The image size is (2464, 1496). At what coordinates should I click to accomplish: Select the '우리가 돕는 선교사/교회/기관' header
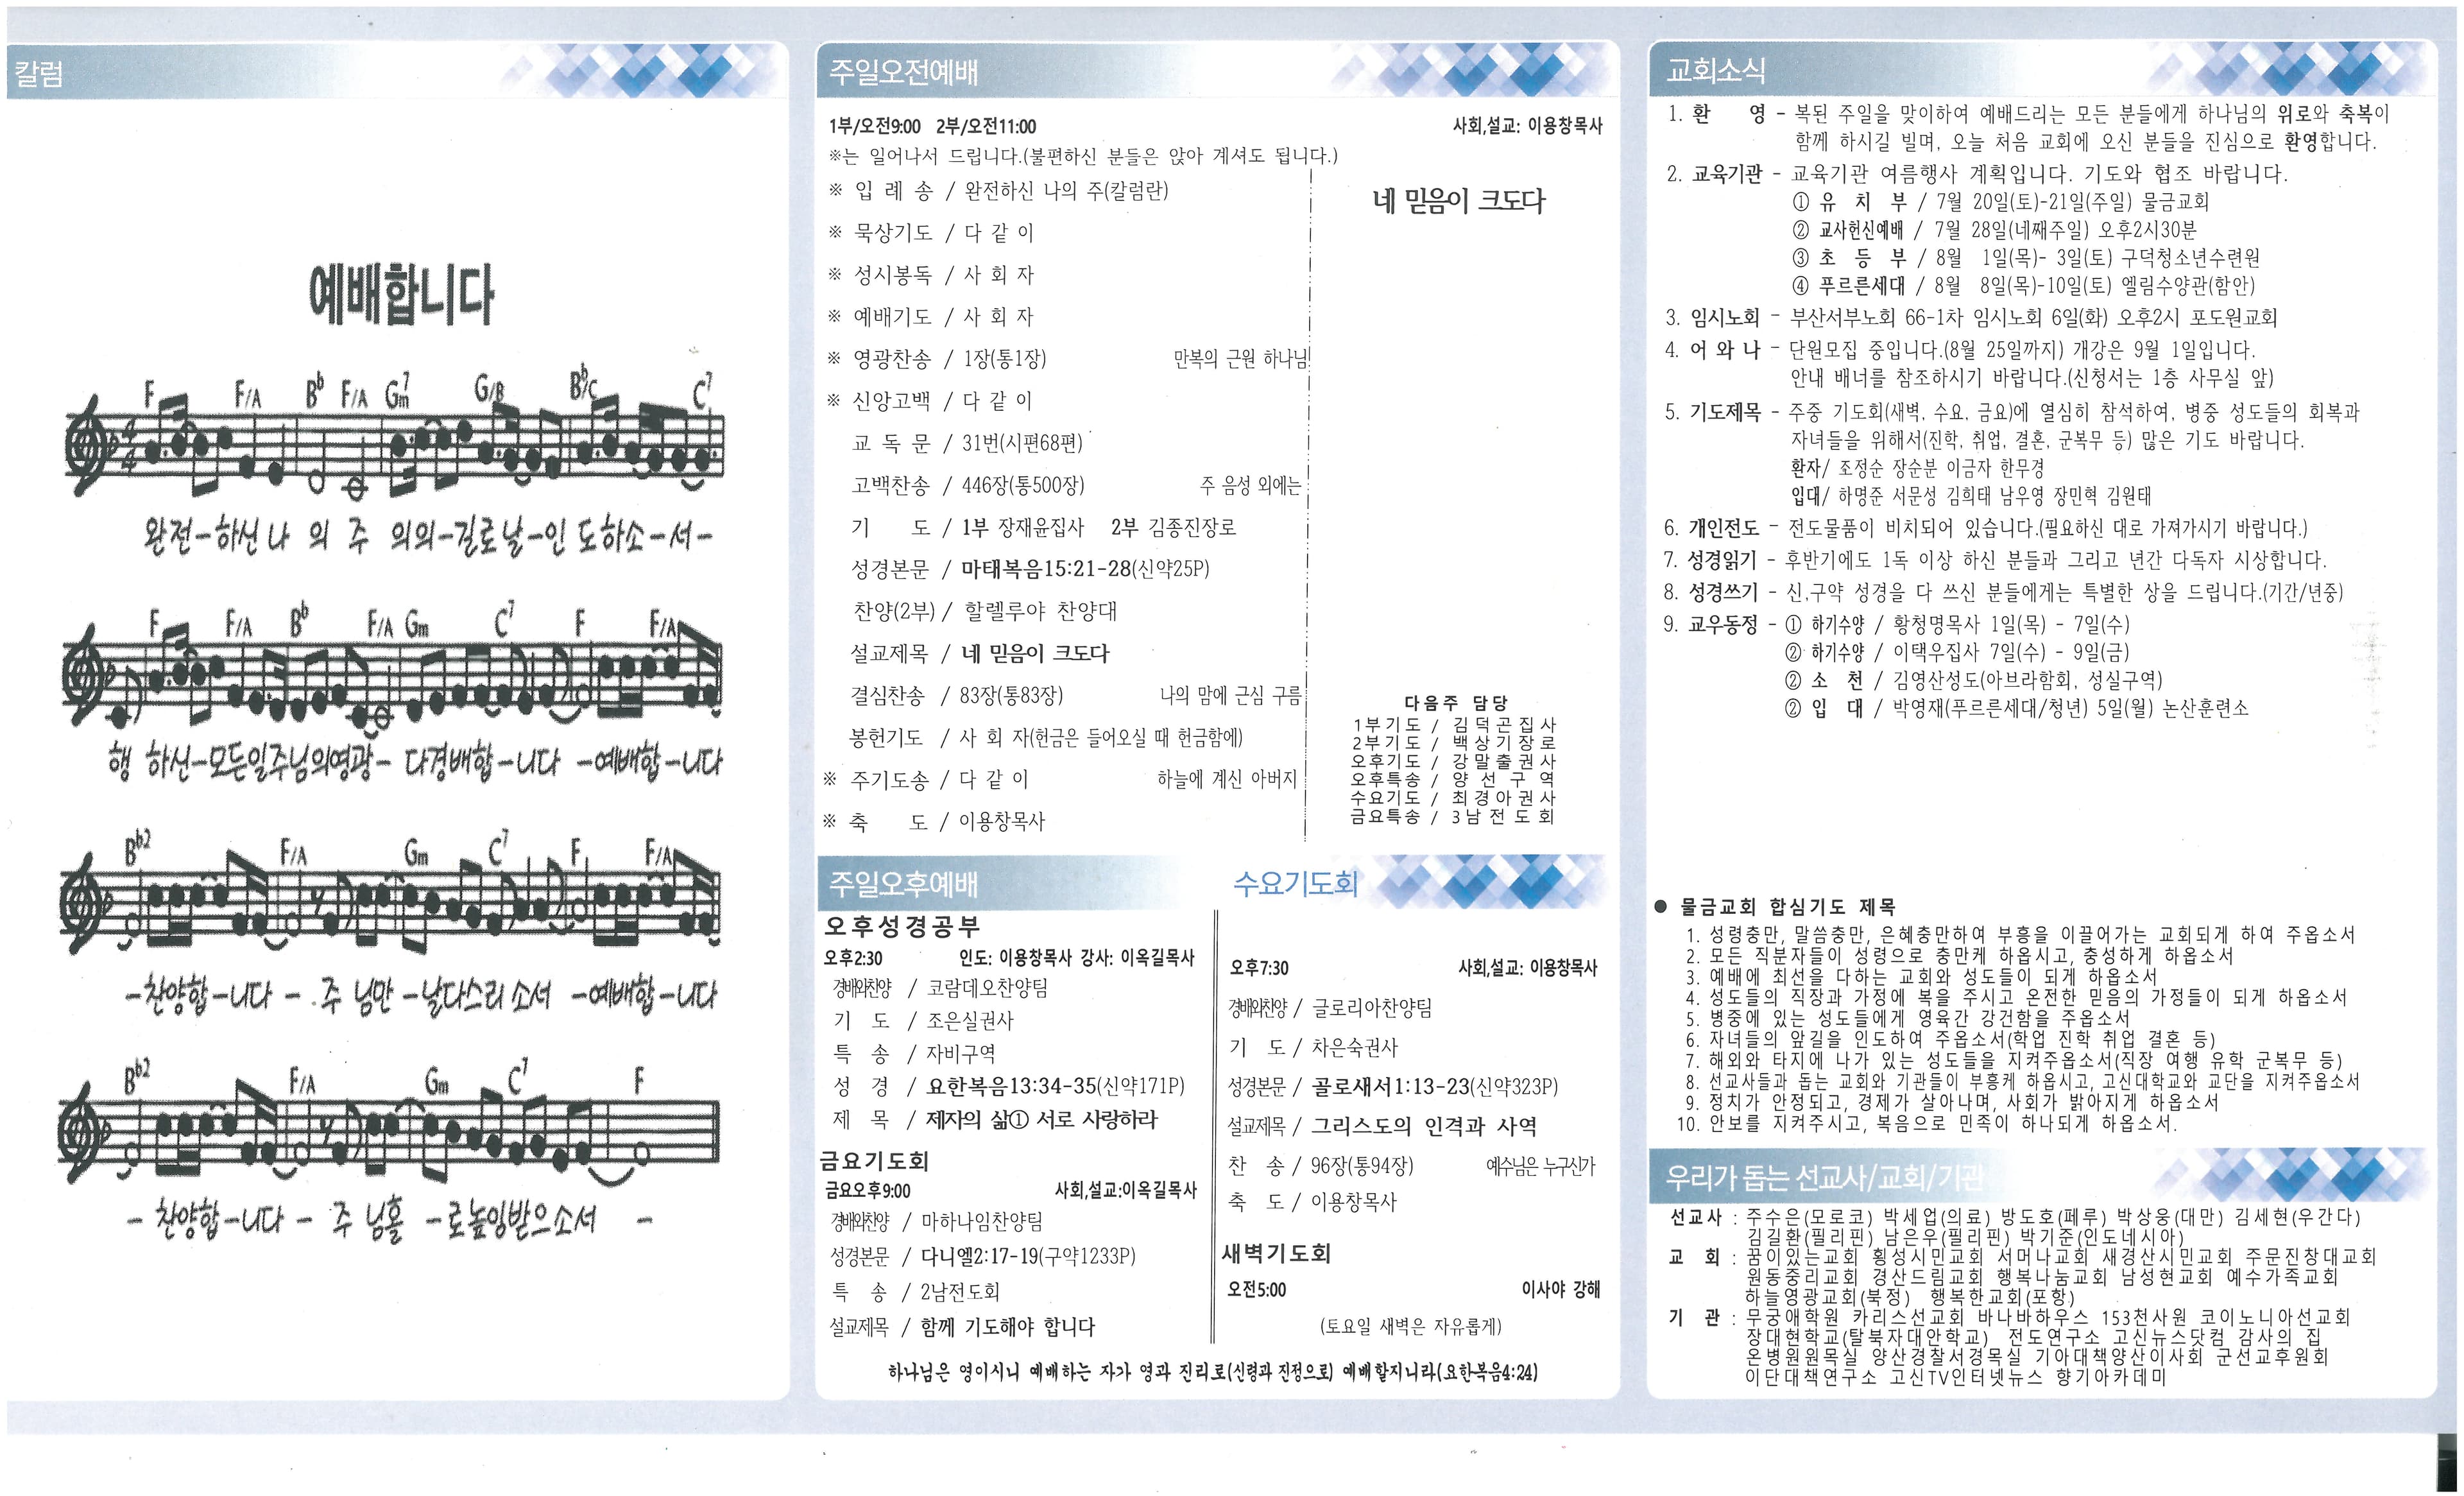click(x=1824, y=1178)
